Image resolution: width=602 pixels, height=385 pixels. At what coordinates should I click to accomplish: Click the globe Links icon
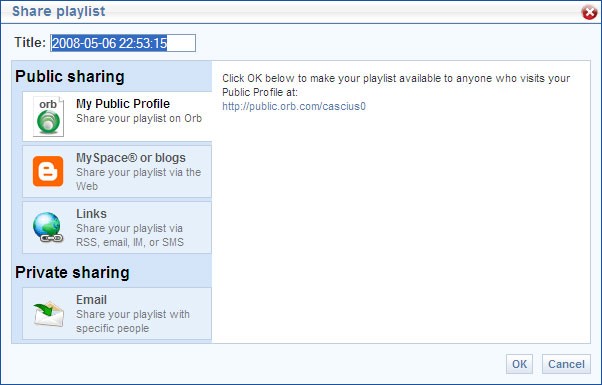(48, 227)
